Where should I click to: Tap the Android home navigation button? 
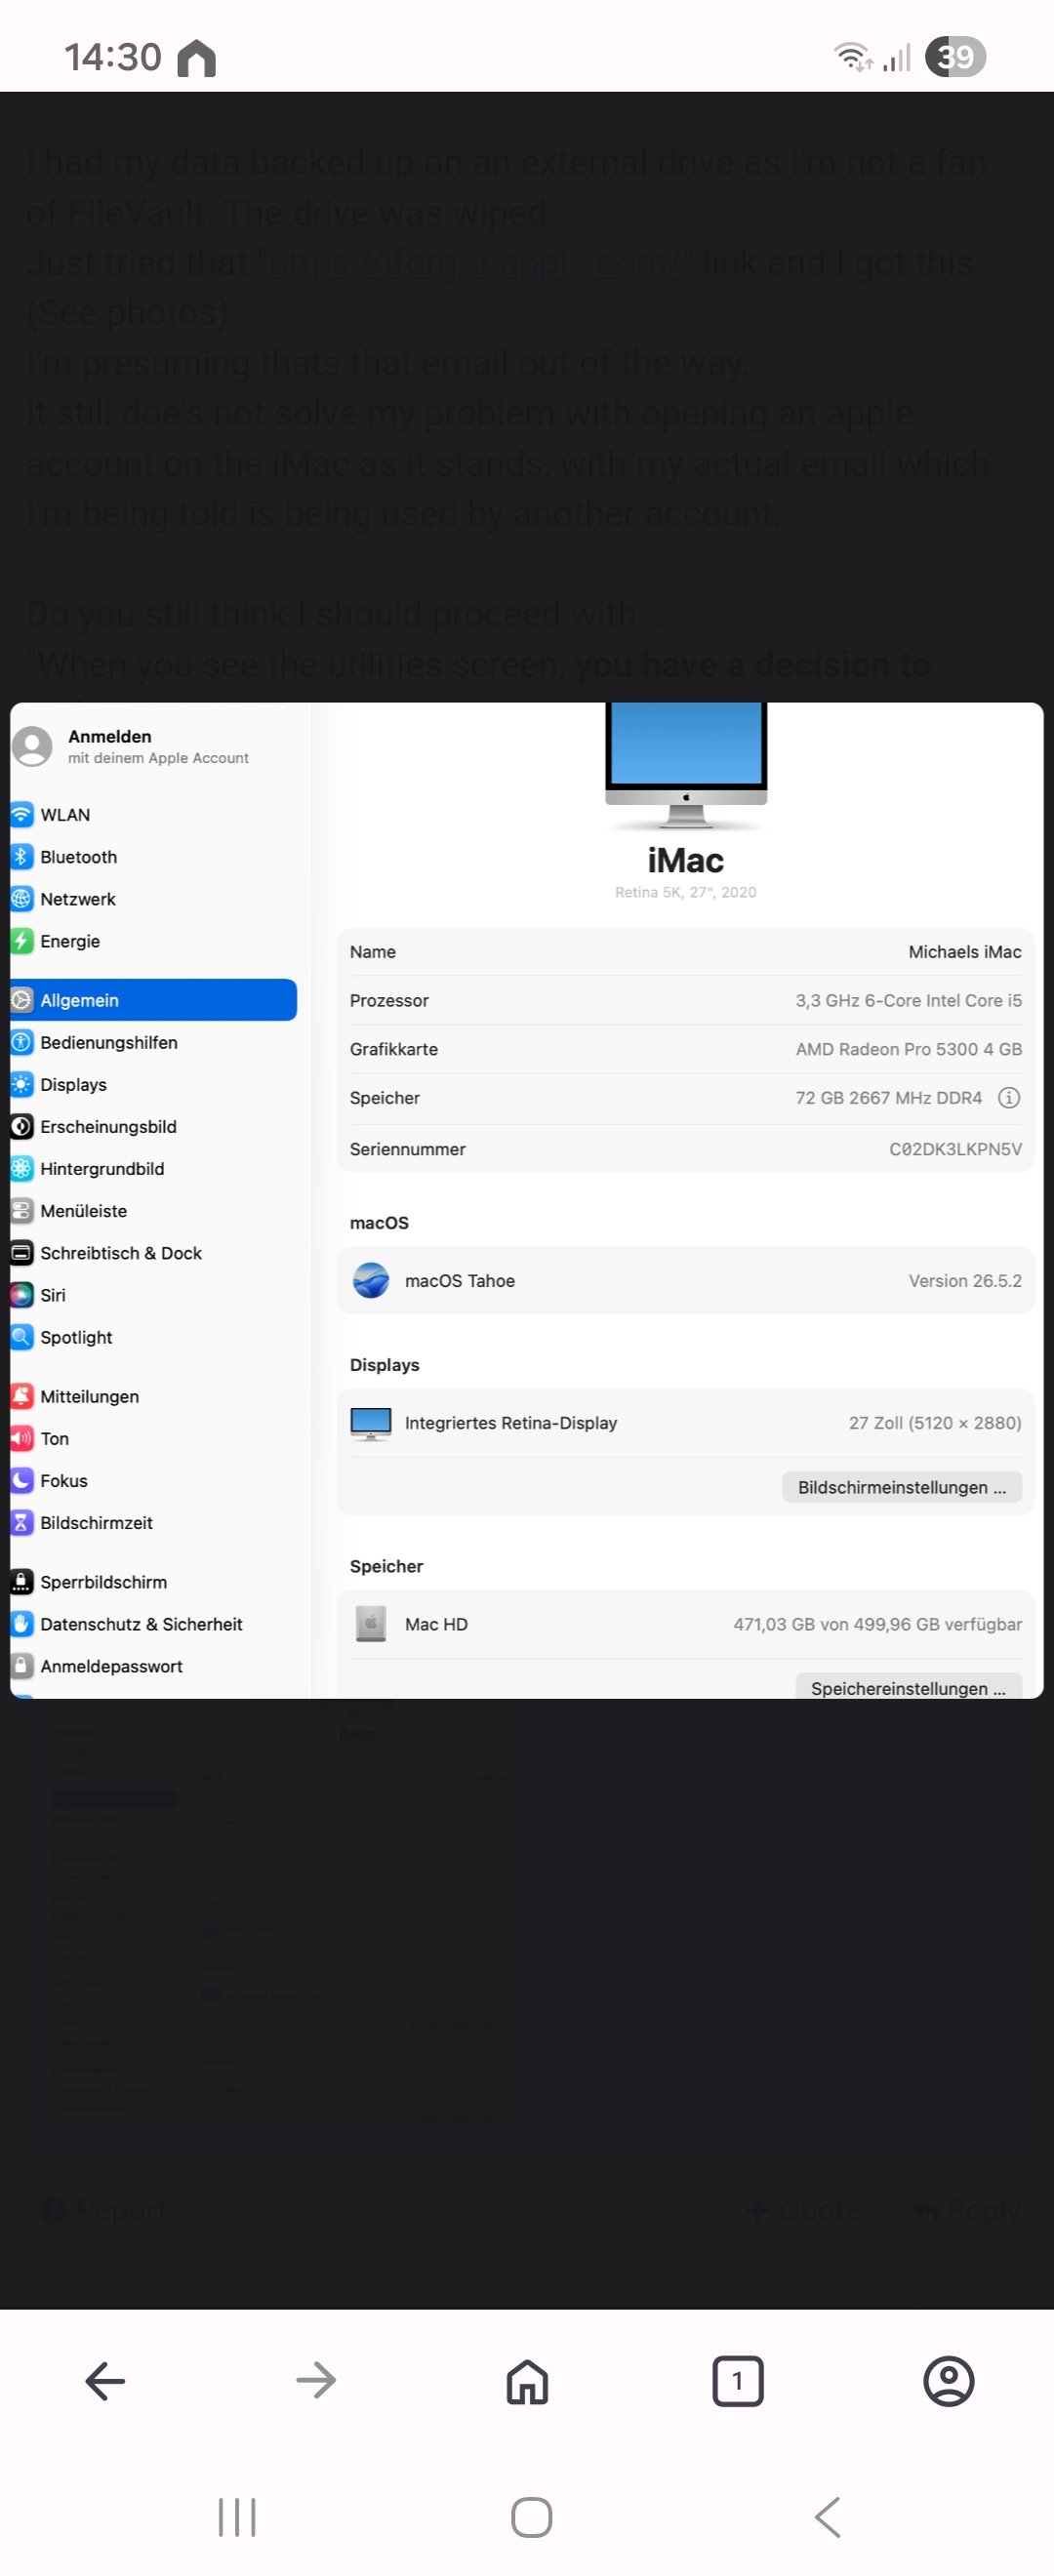(531, 2516)
